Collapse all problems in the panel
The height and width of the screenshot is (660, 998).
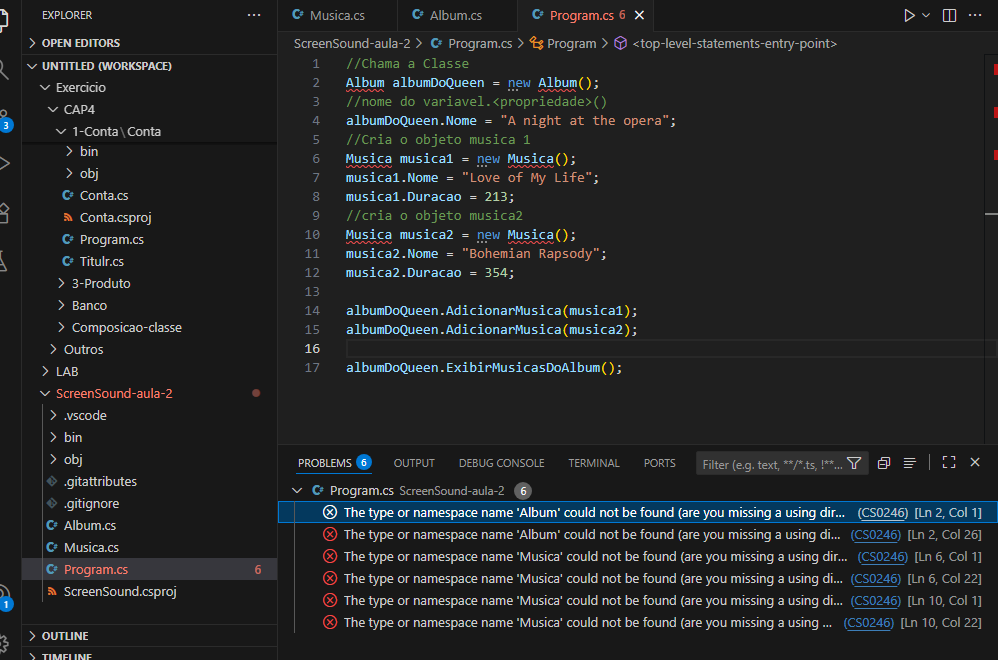884,463
